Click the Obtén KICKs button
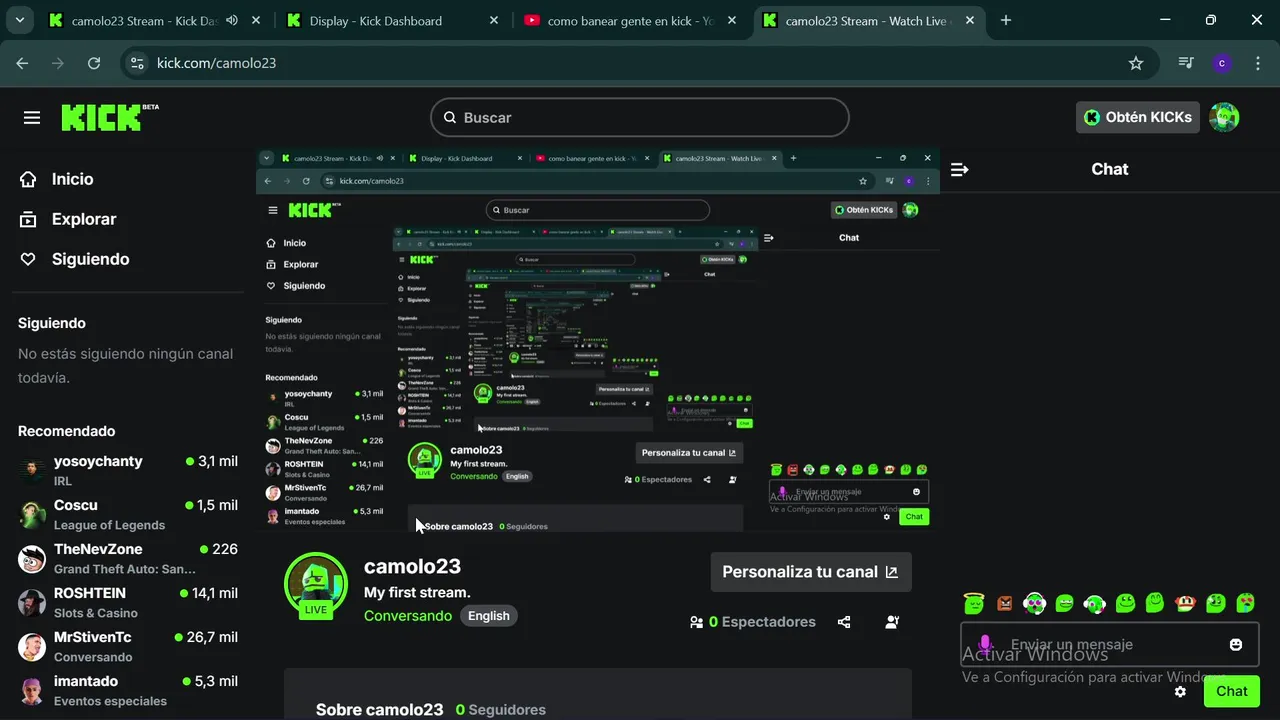The width and height of the screenshot is (1280, 720). pyautogui.click(x=1138, y=117)
